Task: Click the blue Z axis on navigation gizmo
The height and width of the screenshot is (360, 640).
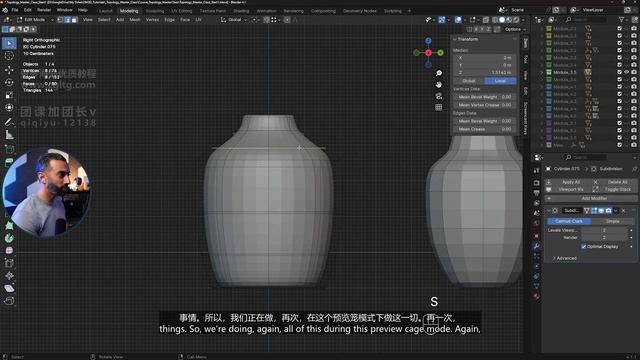Action: coord(428,41)
